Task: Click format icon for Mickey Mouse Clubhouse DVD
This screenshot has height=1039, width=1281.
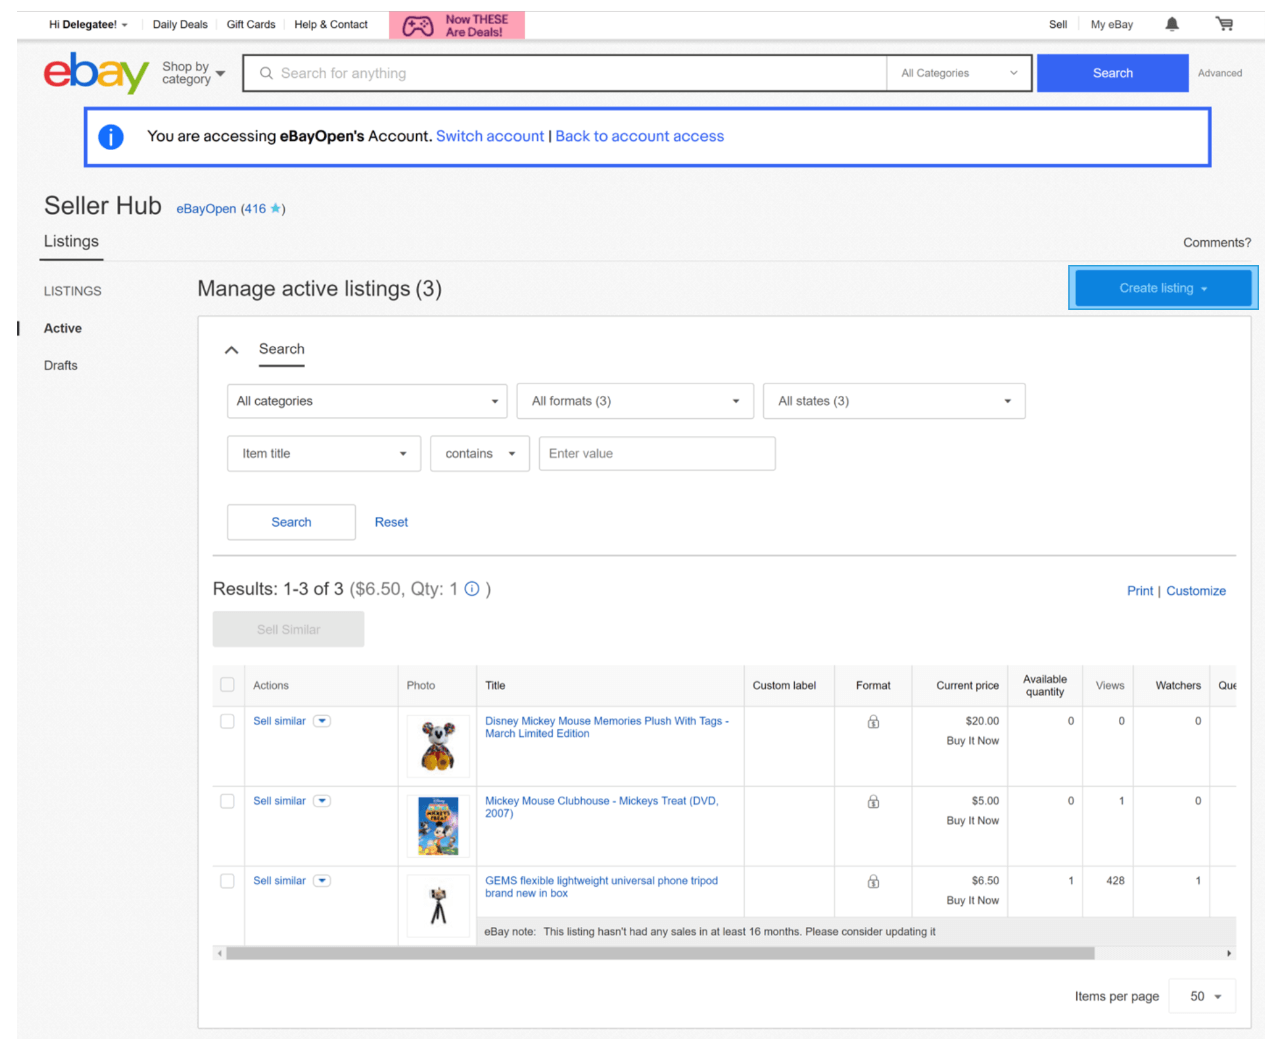Action: 873,801
